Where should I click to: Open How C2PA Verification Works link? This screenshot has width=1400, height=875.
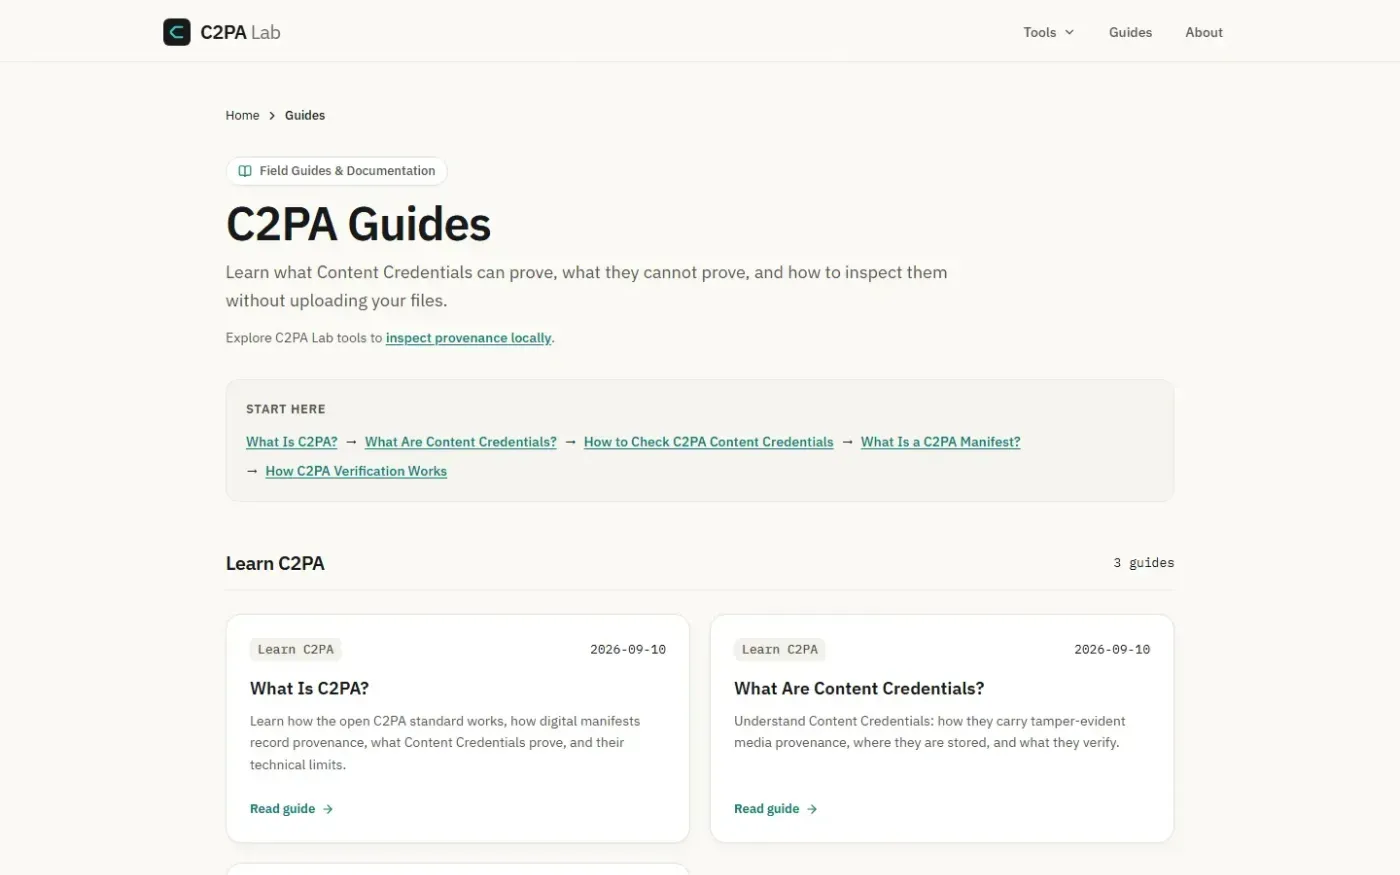point(356,471)
